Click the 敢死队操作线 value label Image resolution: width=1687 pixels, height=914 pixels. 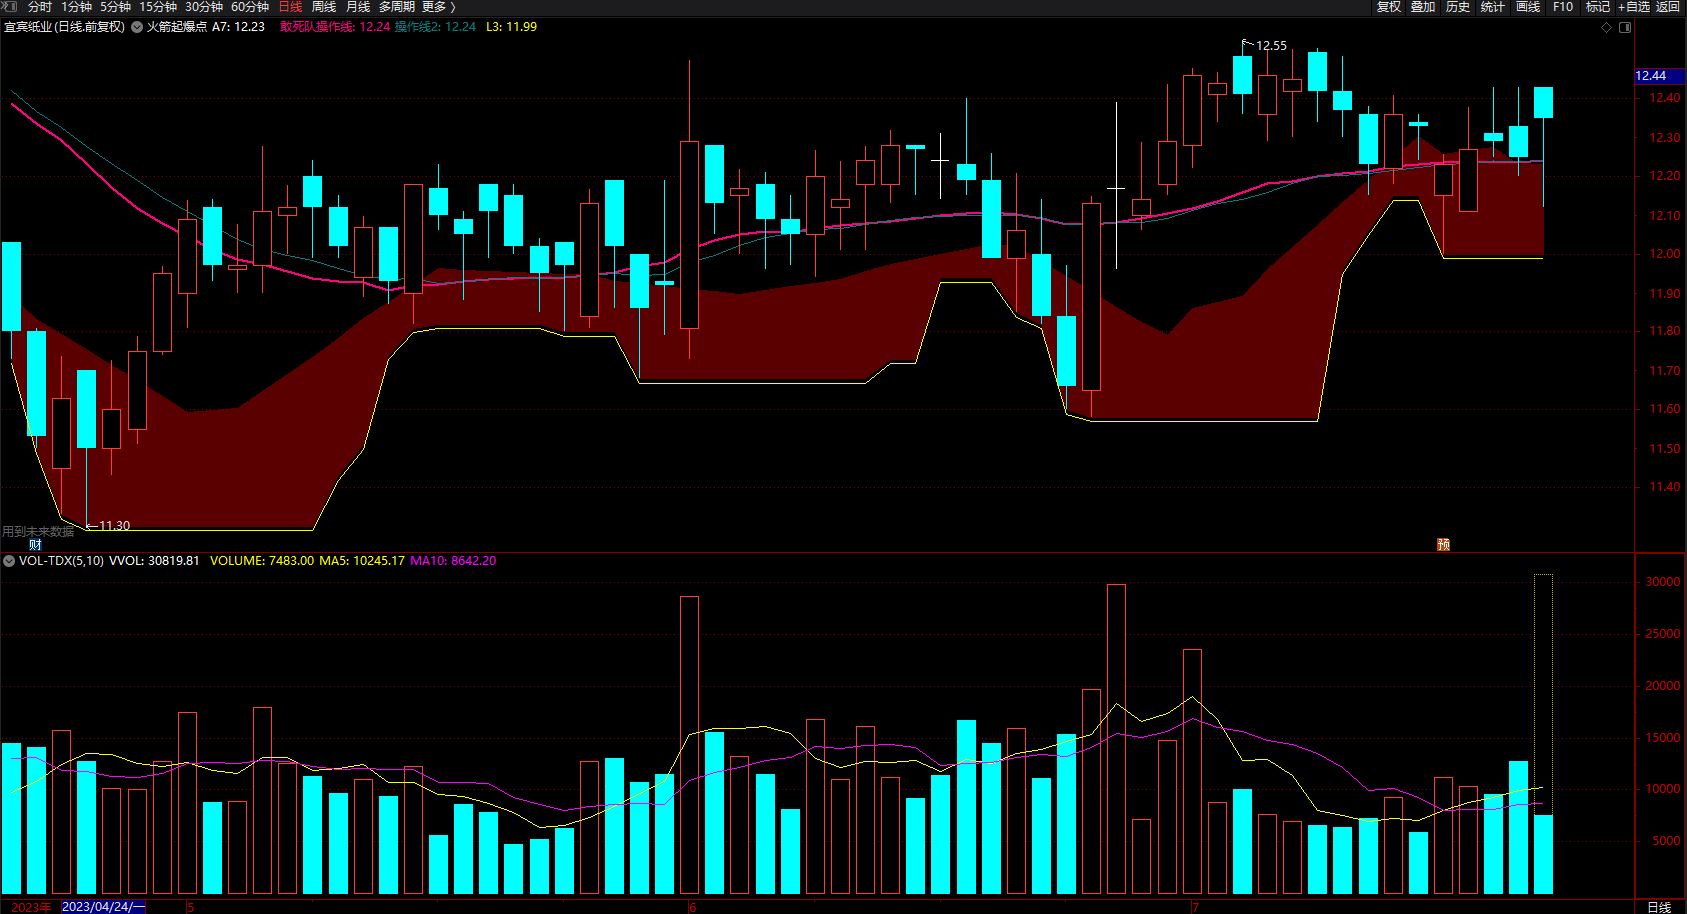pyautogui.click(x=335, y=27)
